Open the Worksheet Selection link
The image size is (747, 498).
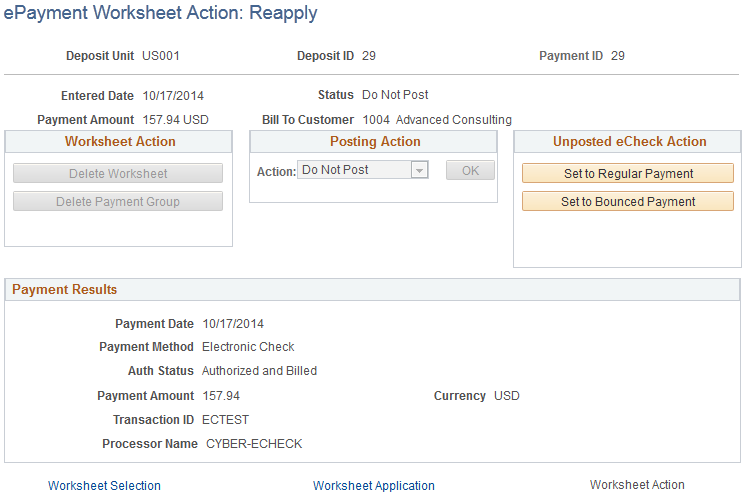click(104, 486)
